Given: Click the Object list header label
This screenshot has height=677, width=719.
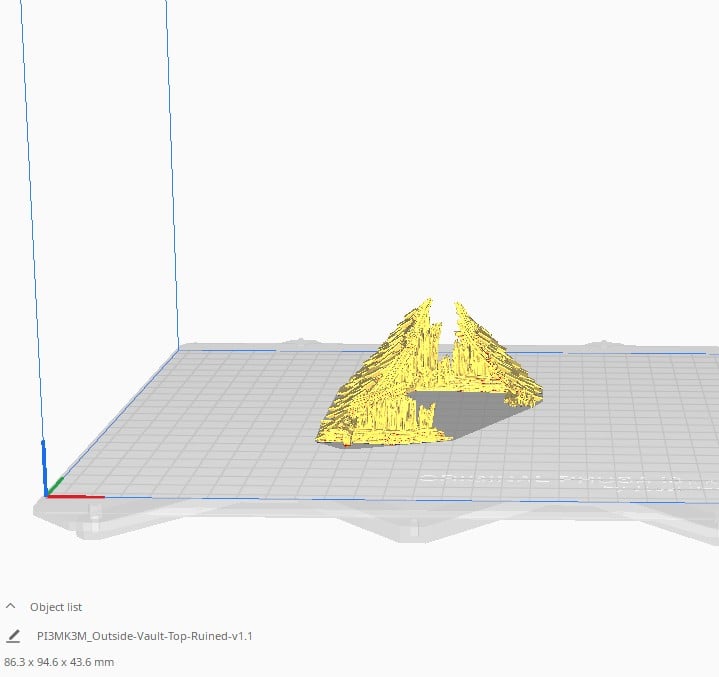Looking at the screenshot, I should pos(56,607).
